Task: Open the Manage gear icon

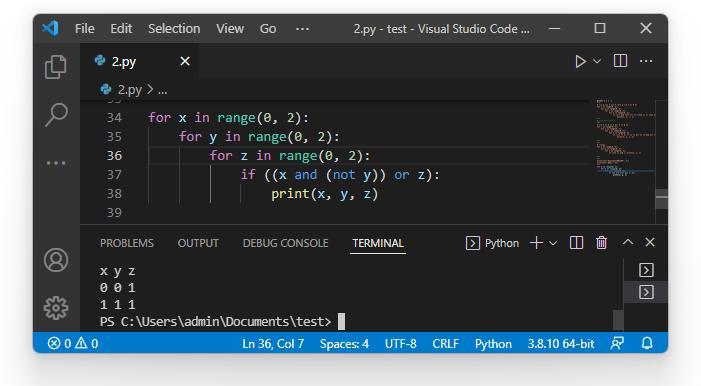Action: click(x=56, y=308)
